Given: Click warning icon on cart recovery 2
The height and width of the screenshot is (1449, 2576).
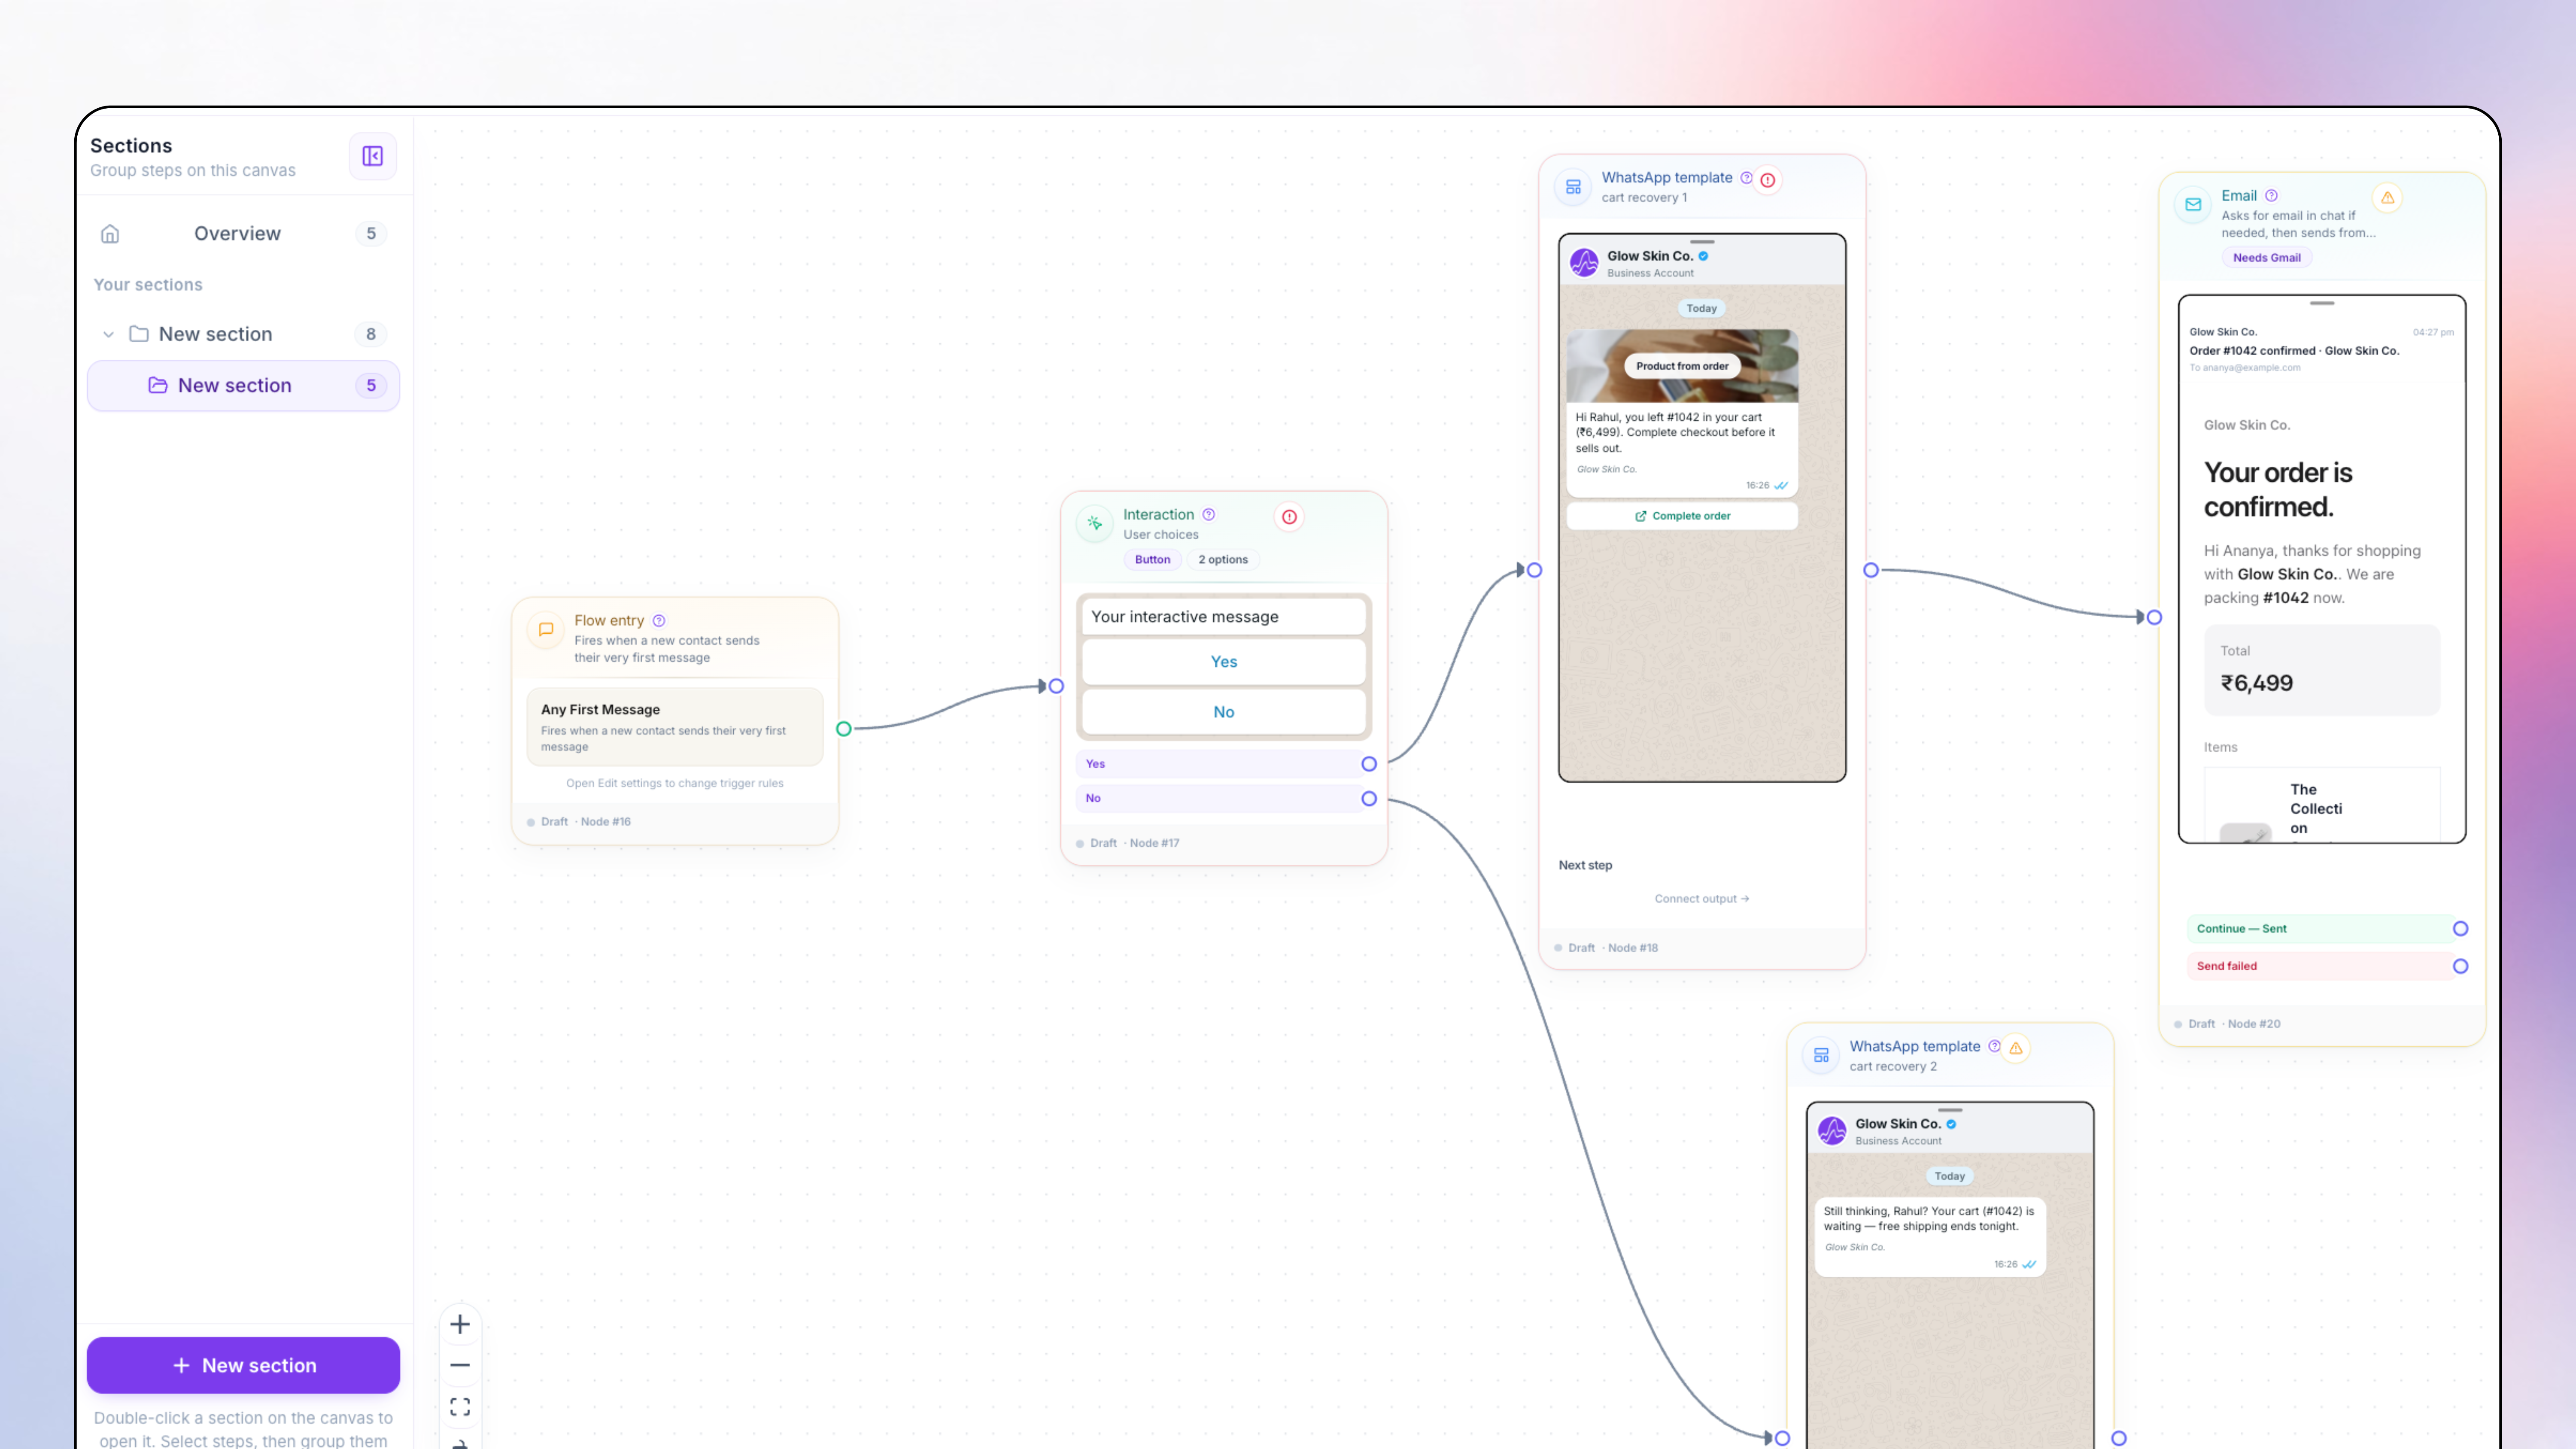Looking at the screenshot, I should click(x=2016, y=1048).
